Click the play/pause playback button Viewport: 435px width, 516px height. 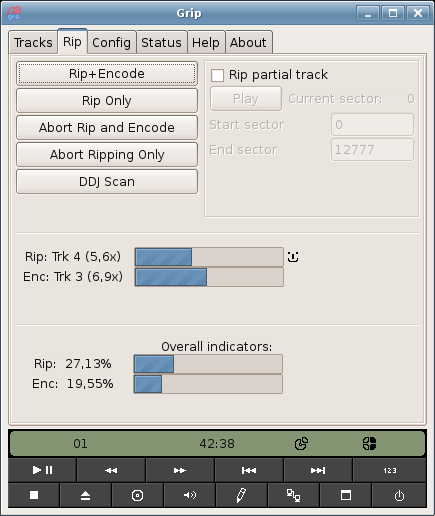42,470
